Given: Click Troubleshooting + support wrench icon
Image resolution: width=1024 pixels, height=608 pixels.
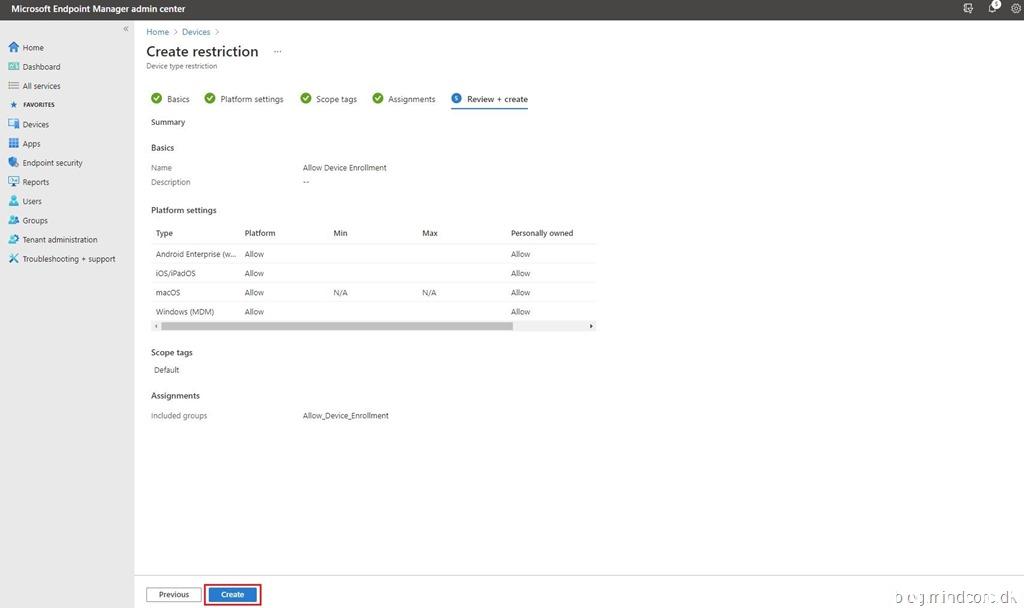Looking at the screenshot, I should 14,259.
